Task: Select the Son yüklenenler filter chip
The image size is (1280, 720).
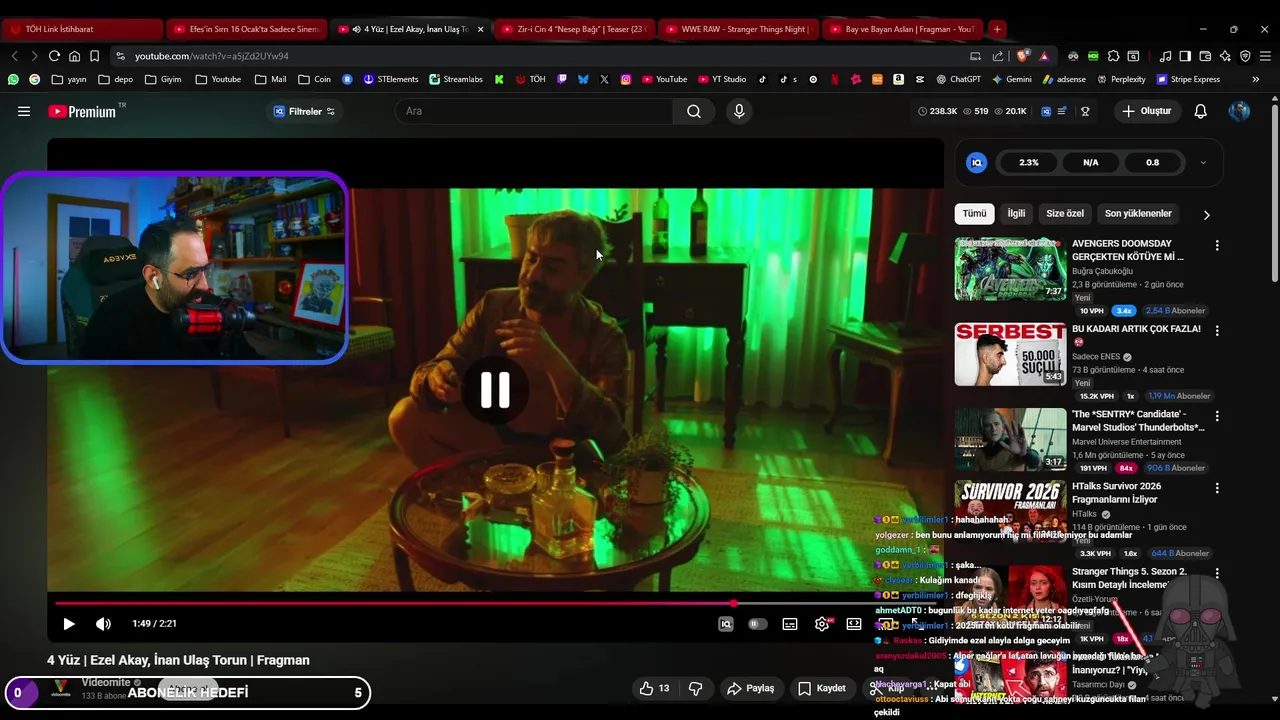Action: pos(1138,213)
